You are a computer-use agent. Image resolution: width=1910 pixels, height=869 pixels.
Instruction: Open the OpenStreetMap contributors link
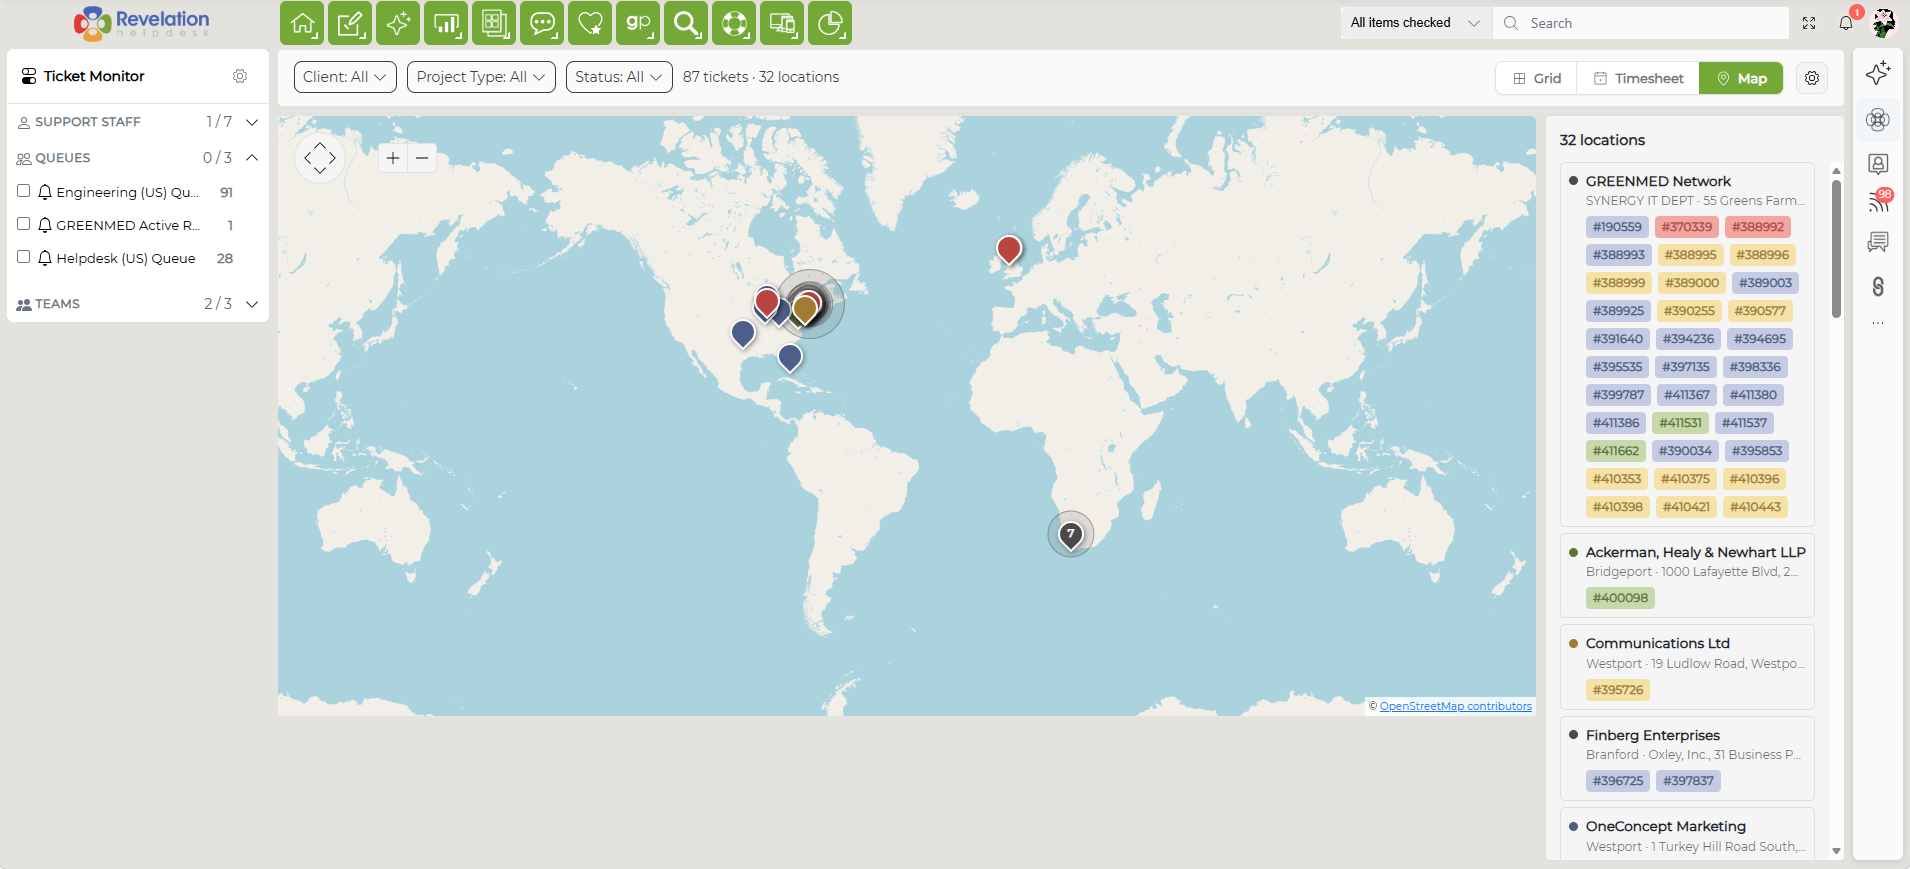(x=1455, y=706)
